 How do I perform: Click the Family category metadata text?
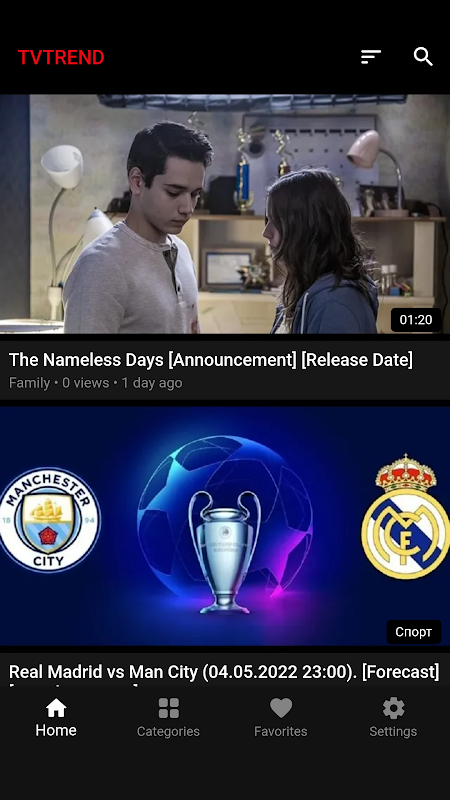30,383
